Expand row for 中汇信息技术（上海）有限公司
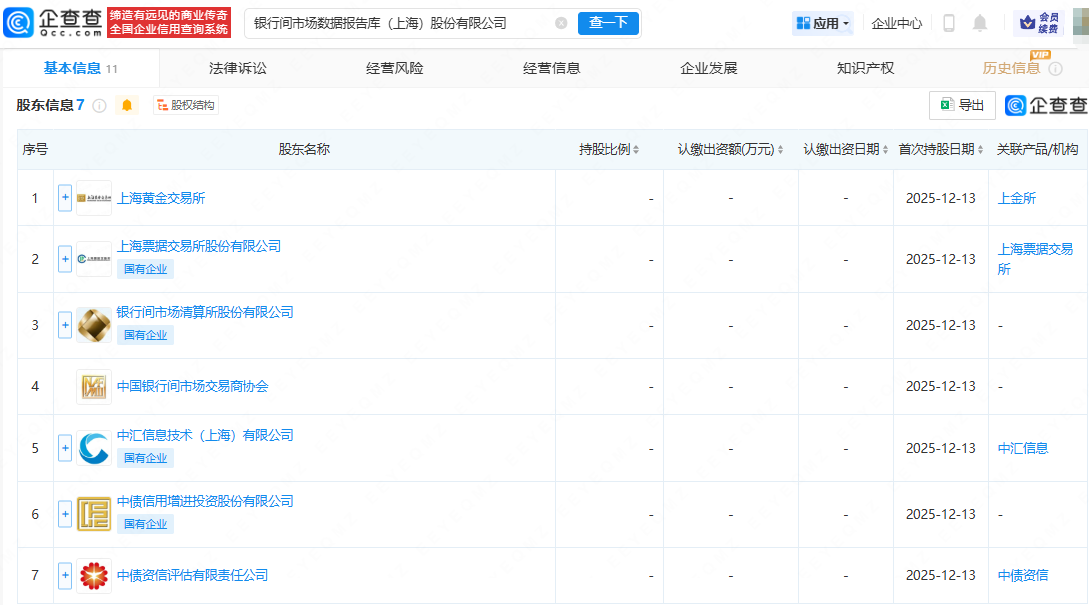The height and width of the screenshot is (605, 1089). coord(65,448)
